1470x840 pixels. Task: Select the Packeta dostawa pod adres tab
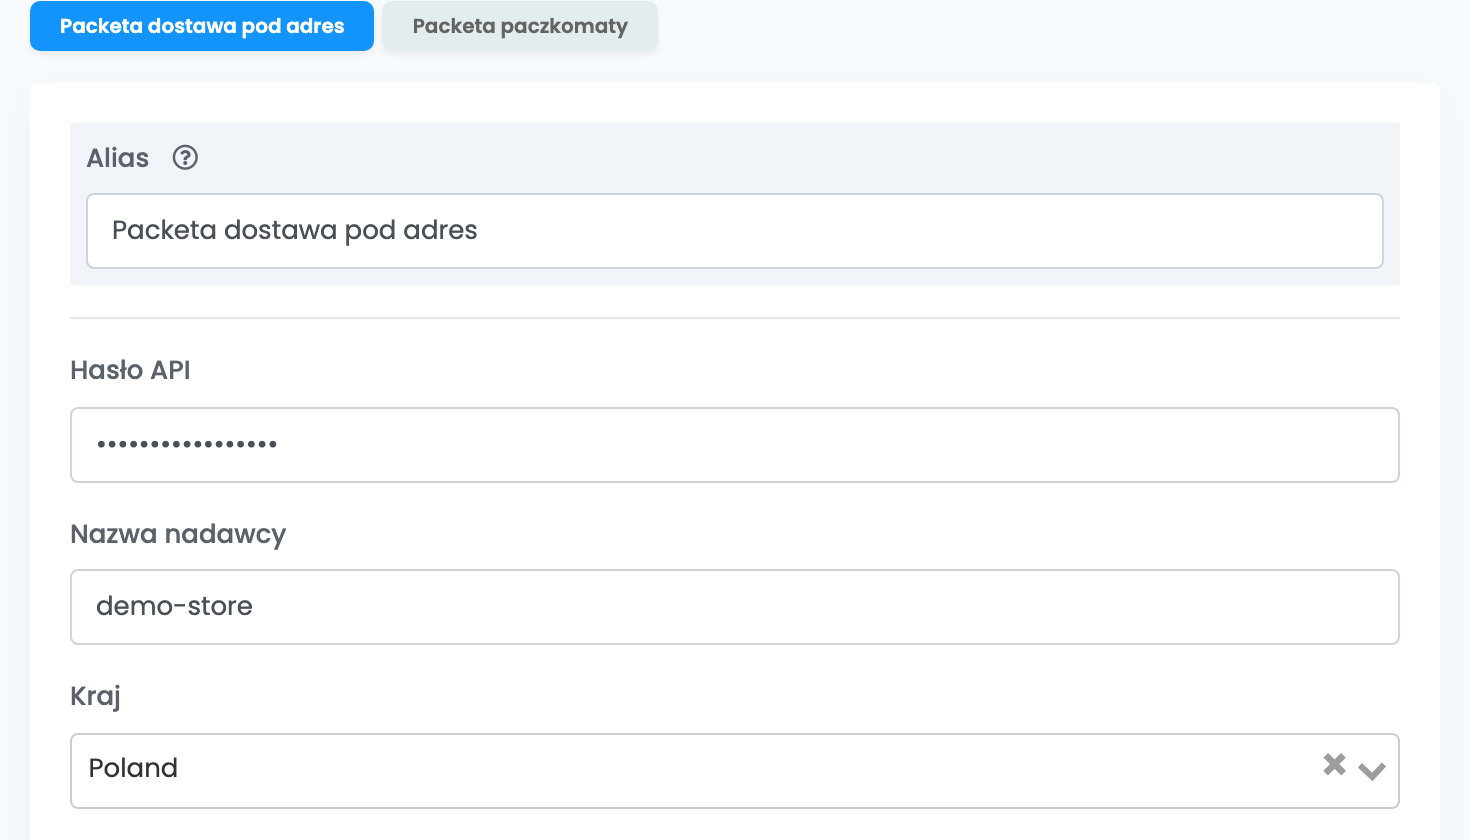click(202, 26)
